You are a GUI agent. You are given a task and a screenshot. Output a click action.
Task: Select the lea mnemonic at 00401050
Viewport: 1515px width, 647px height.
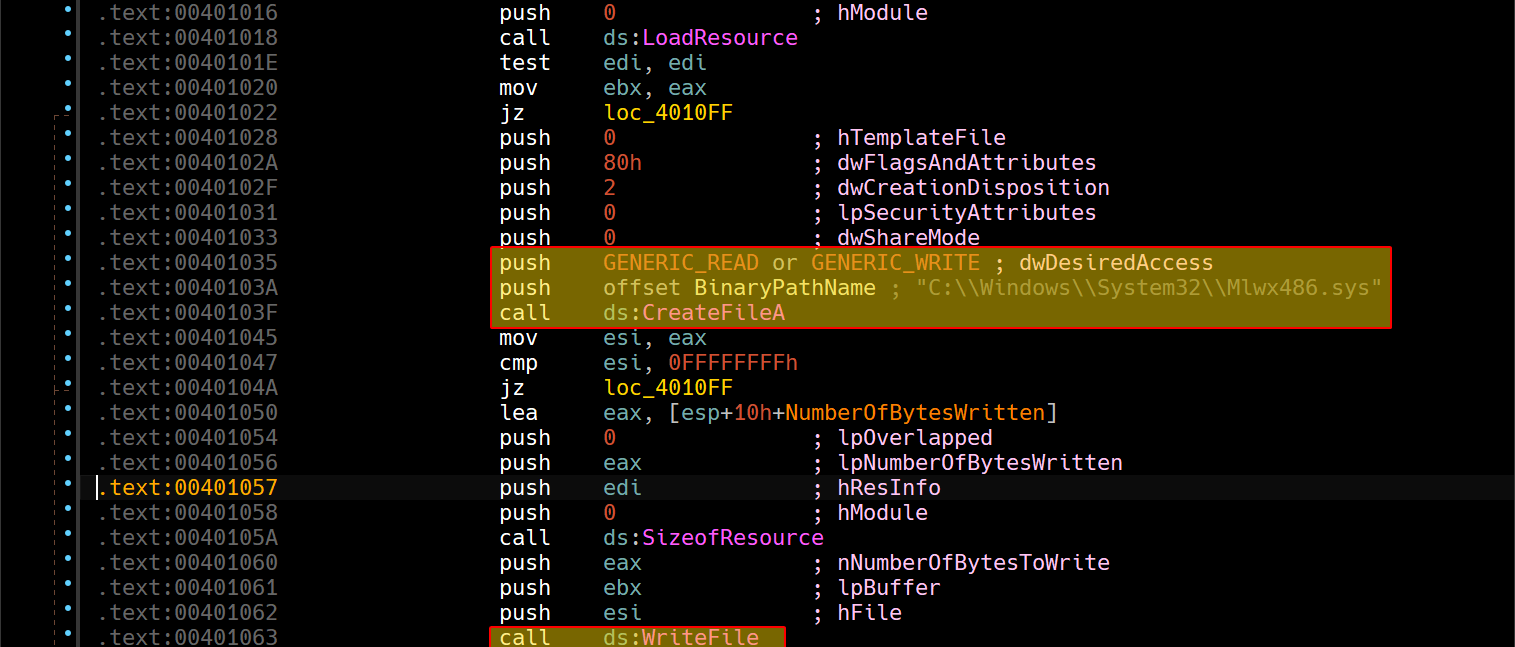coord(518,413)
